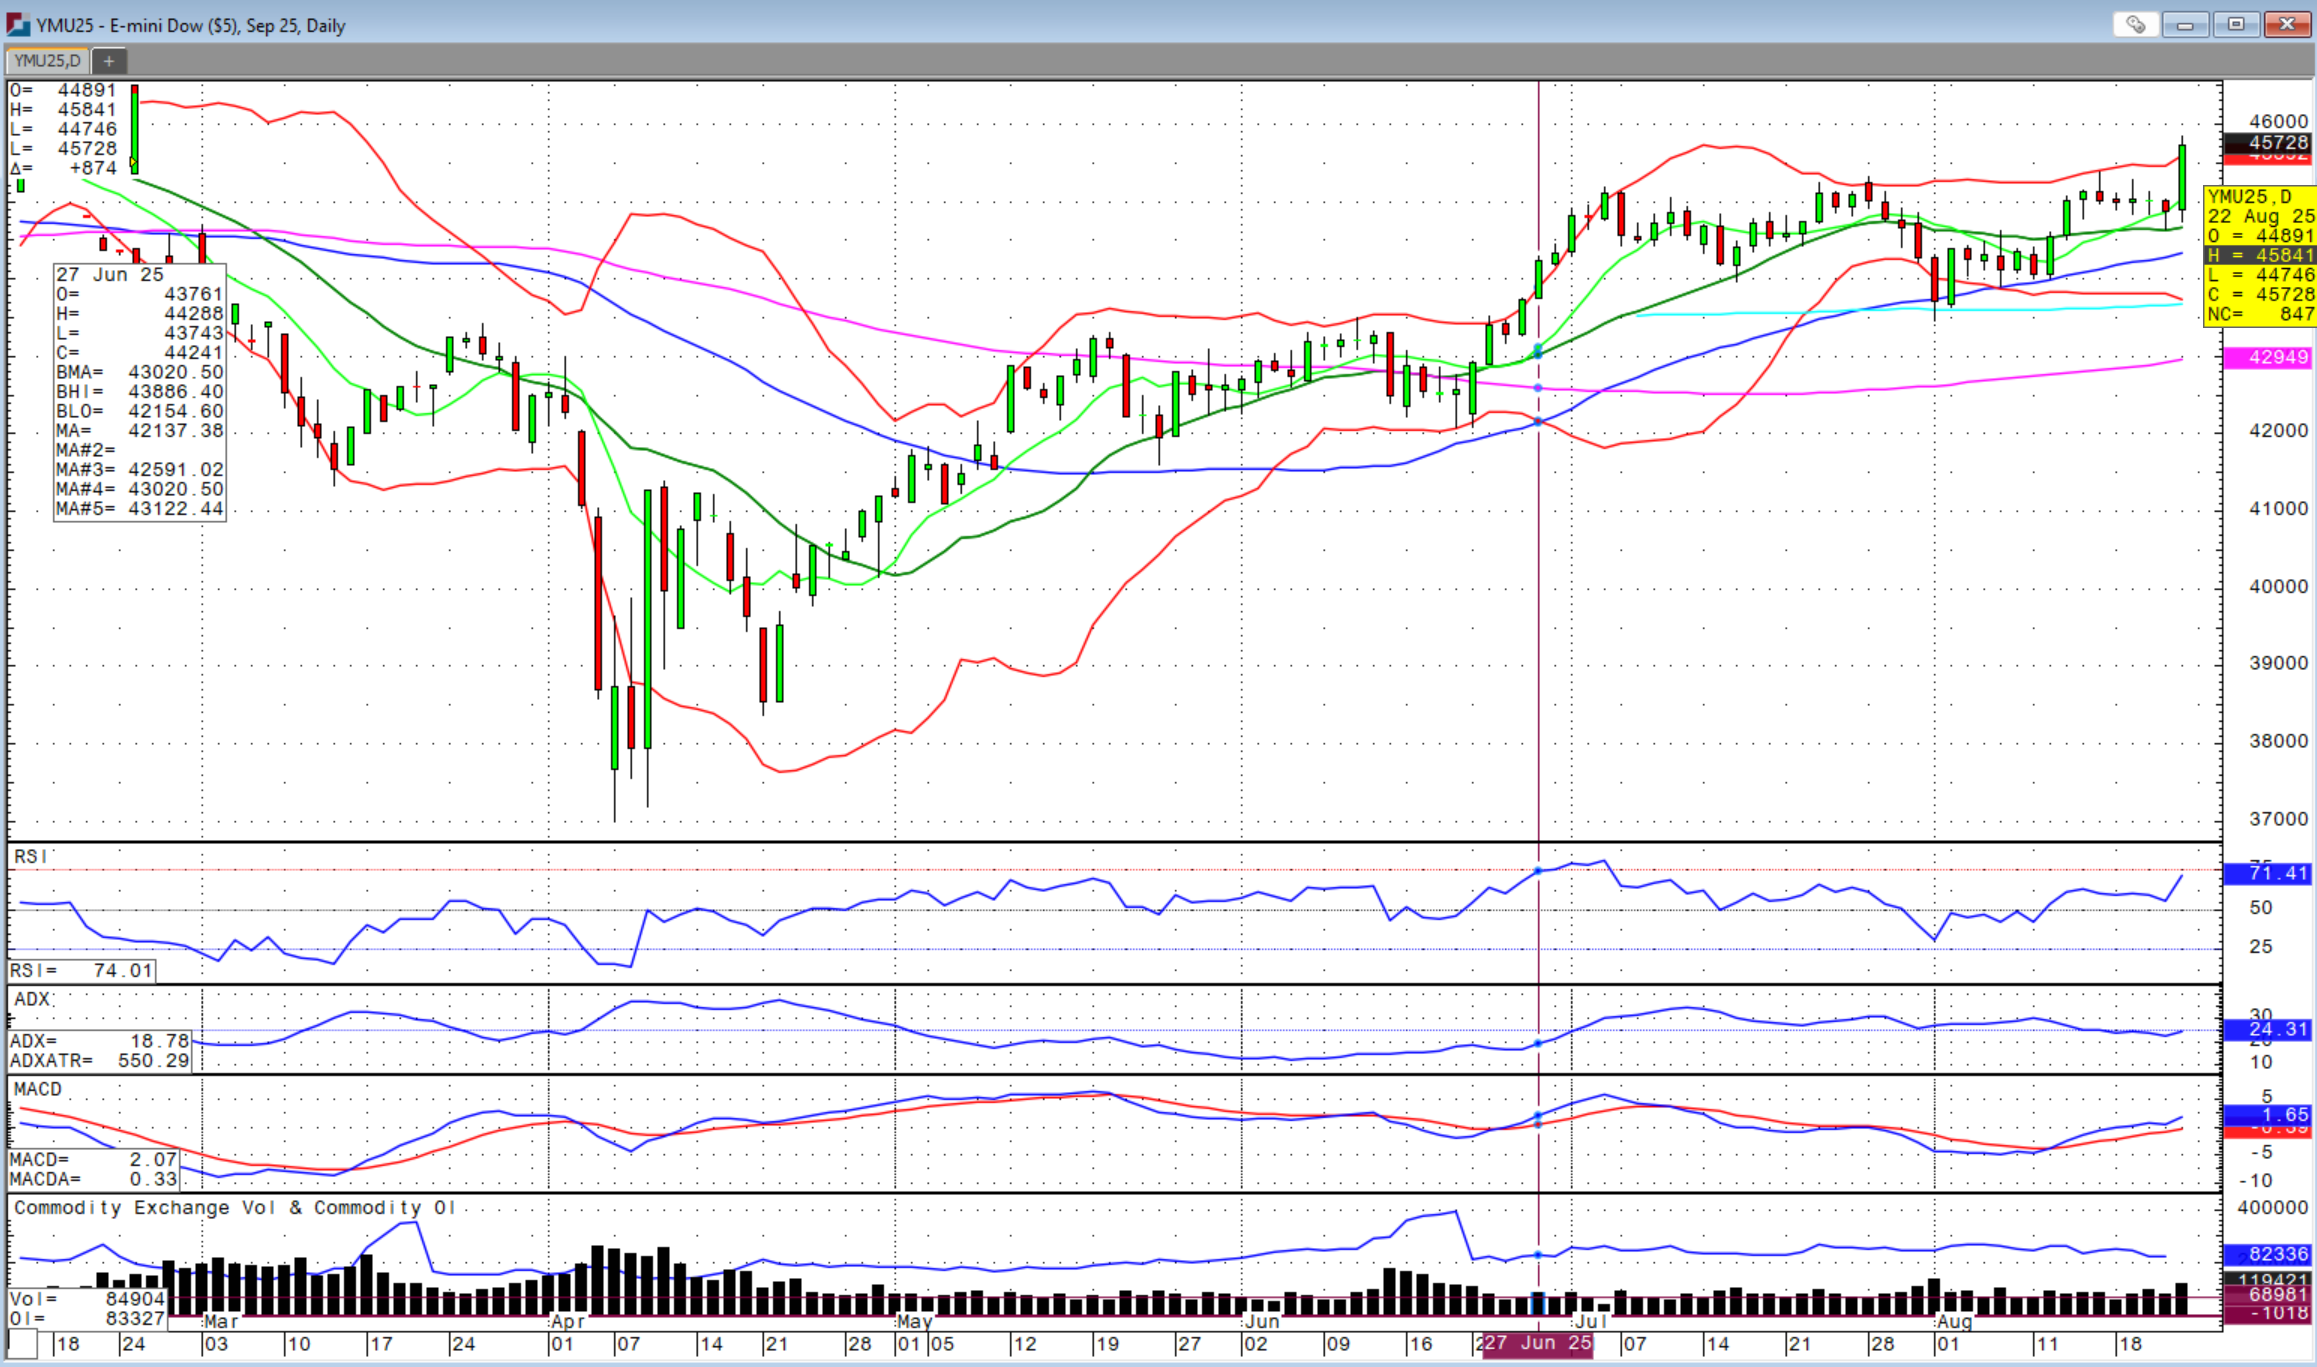Click the CQG chart icon in title bar
Image resolution: width=2317 pixels, height=1367 pixels.
point(18,23)
